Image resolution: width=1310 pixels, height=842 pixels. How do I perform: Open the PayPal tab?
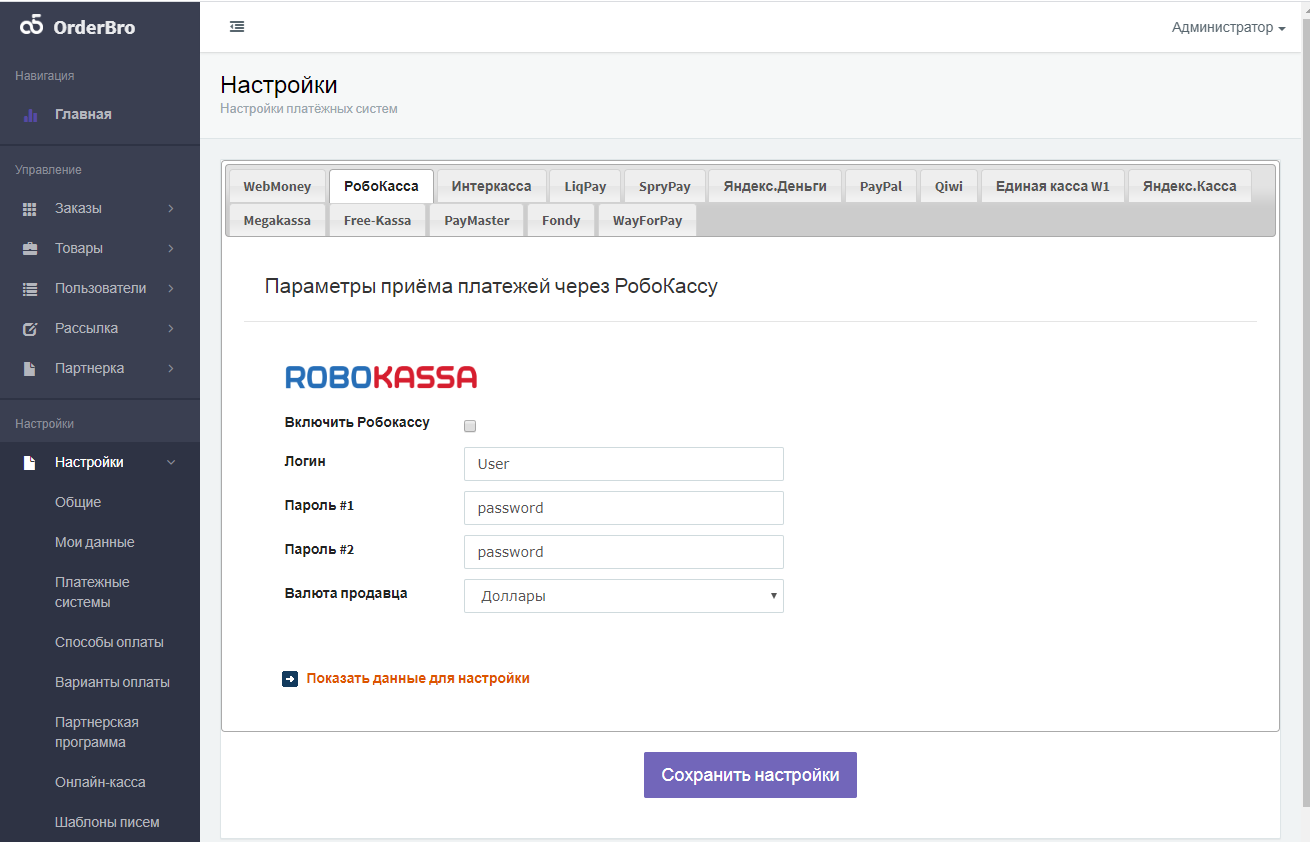pyautogui.click(x=881, y=186)
